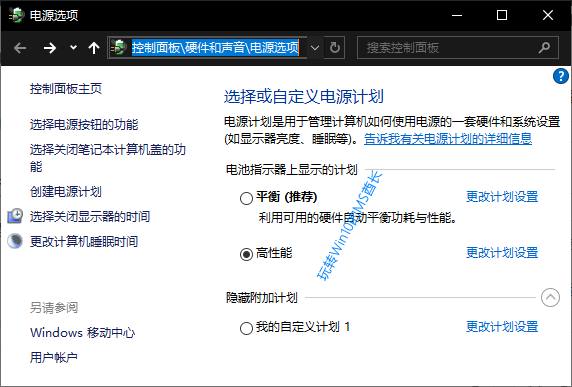Click the window title bar power icon
The height and width of the screenshot is (387, 572).
(16, 15)
